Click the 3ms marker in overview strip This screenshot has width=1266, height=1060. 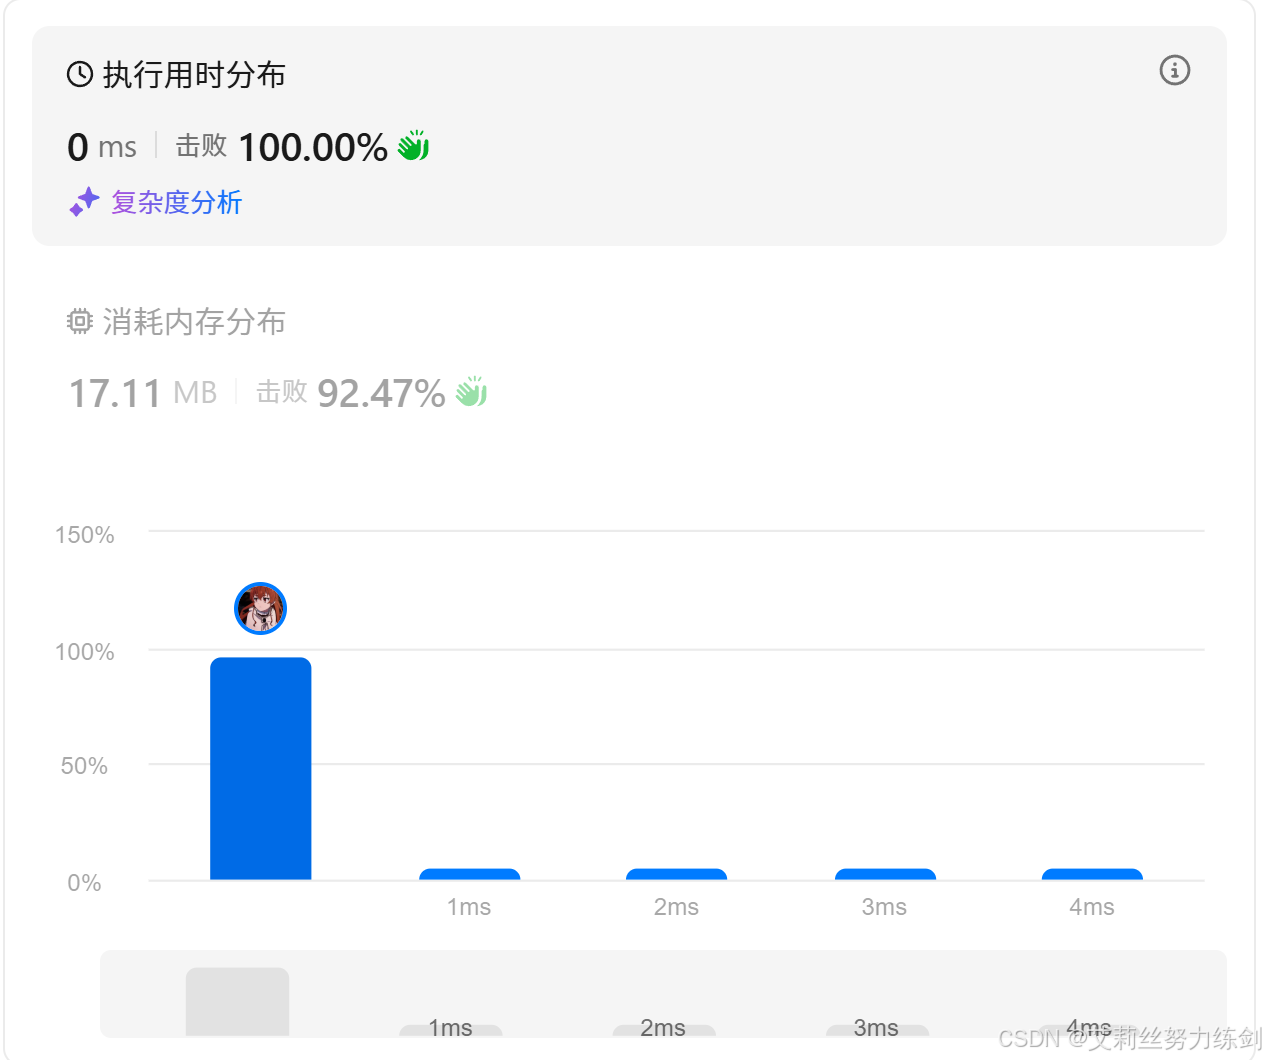click(877, 1029)
